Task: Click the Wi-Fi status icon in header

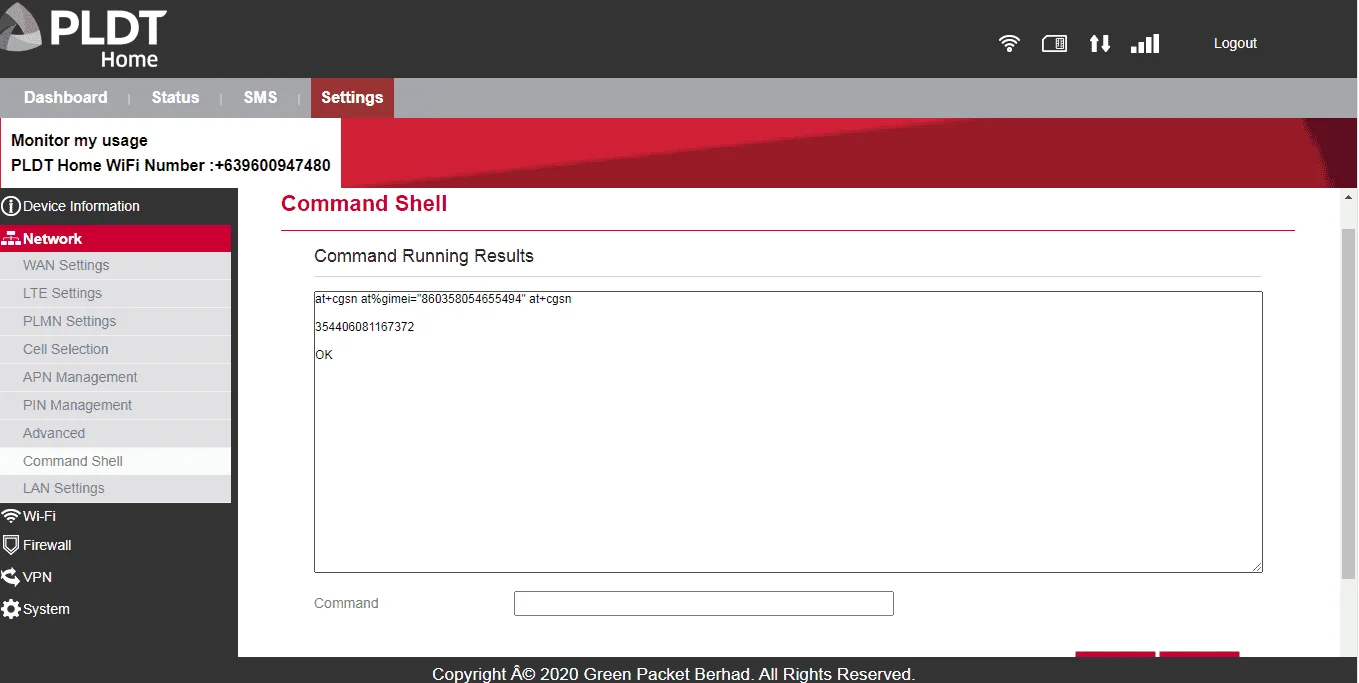Action: pos(1010,44)
